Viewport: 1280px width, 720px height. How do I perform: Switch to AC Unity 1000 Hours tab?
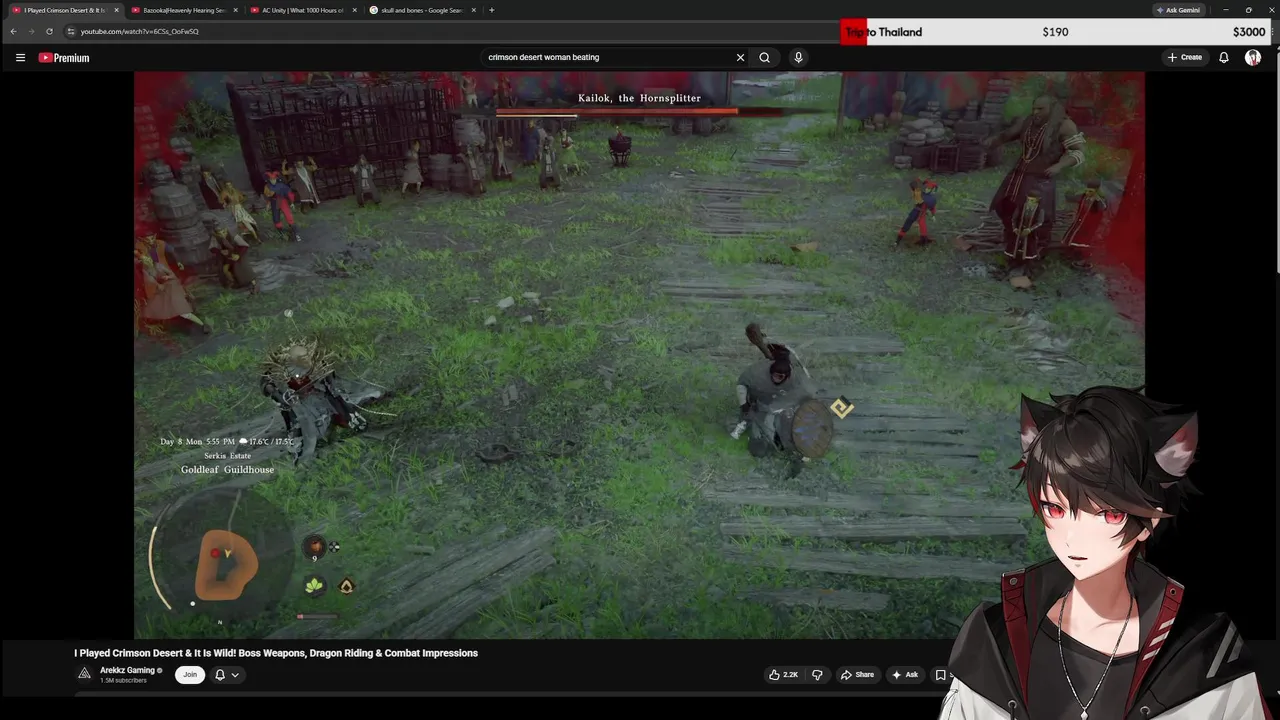[303, 10]
